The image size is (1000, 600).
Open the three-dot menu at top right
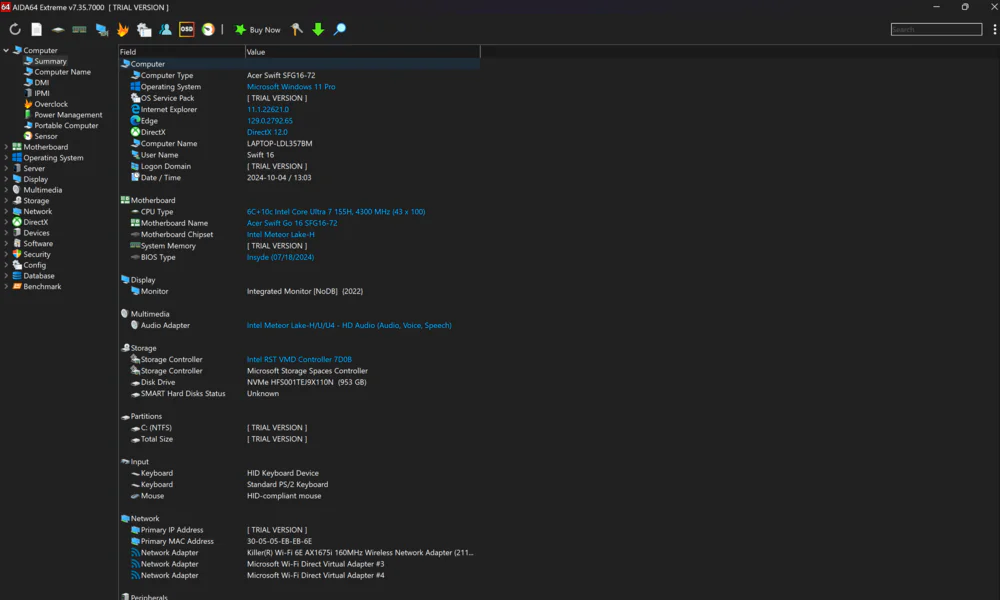click(x=994, y=29)
